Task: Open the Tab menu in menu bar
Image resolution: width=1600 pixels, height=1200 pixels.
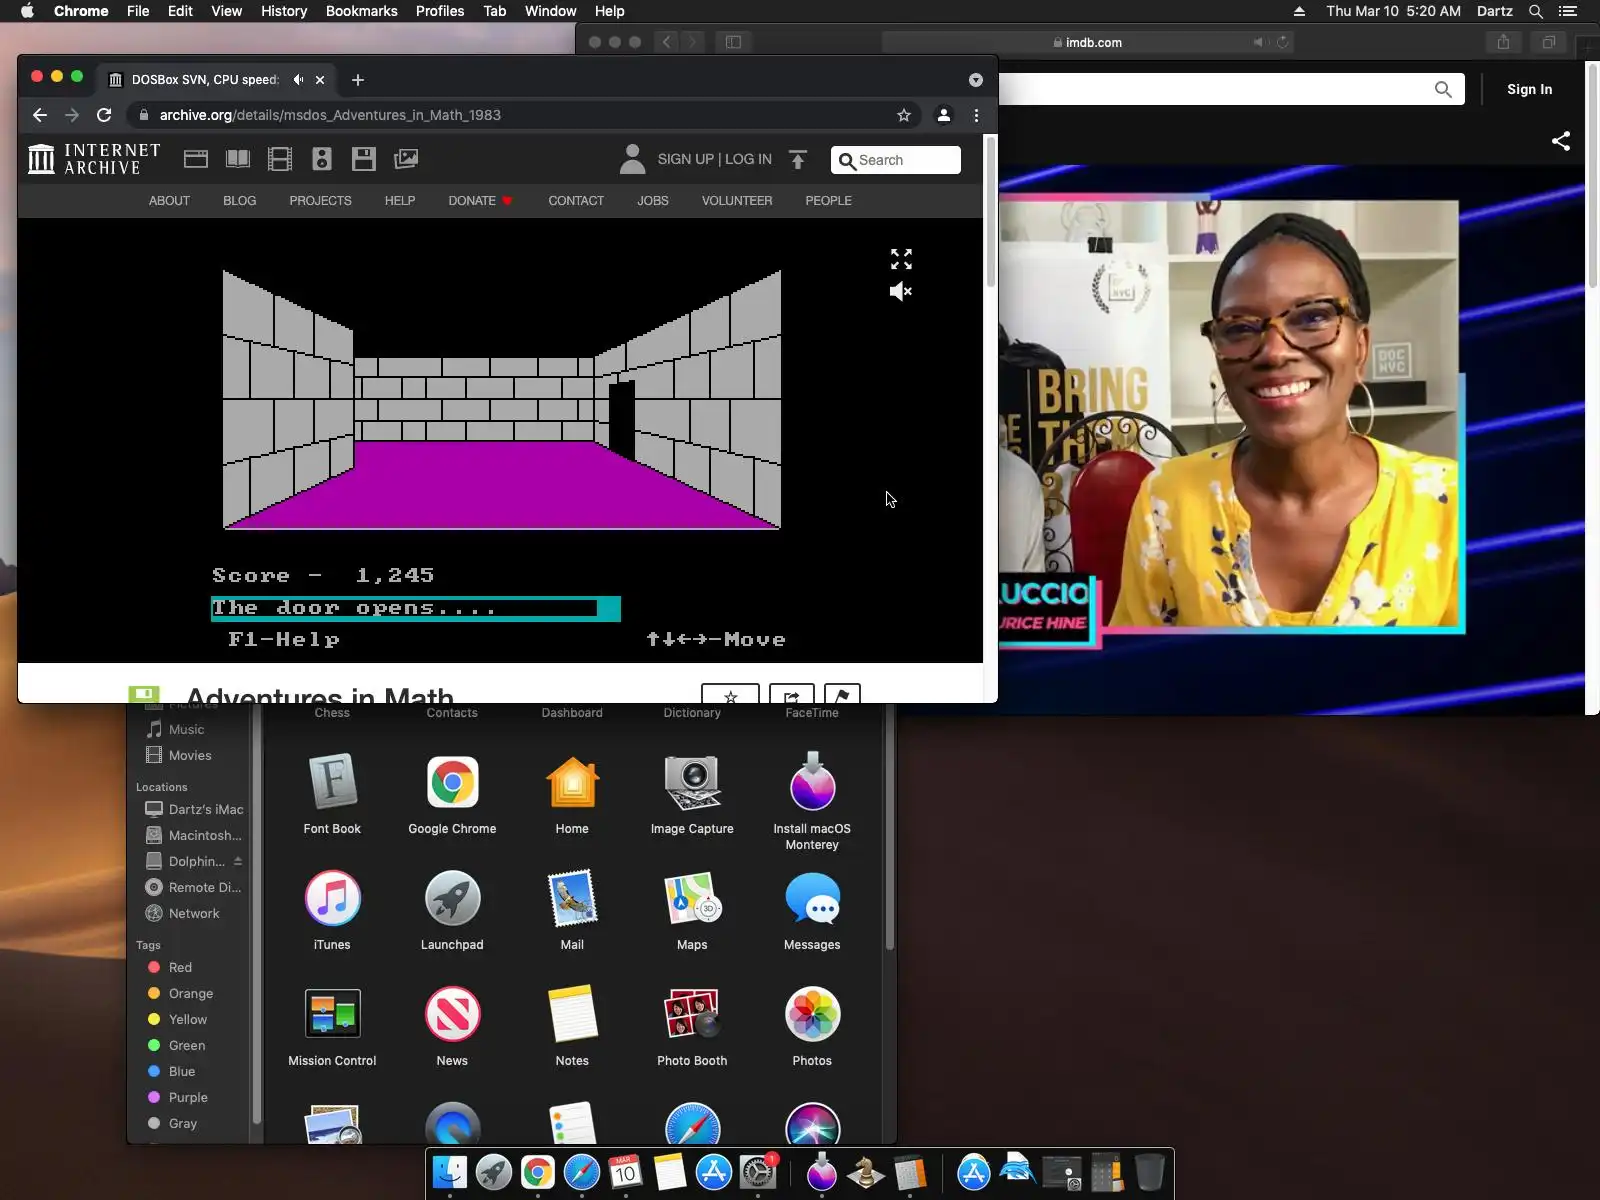Action: [x=495, y=11]
